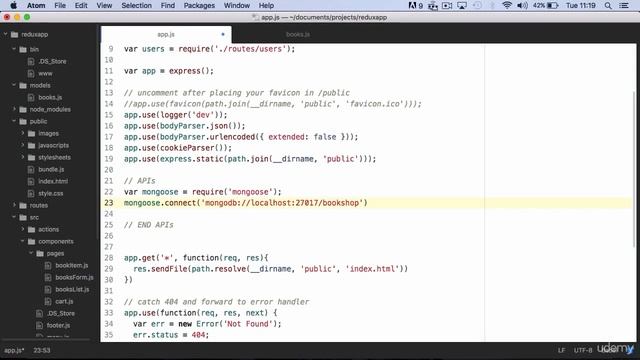Collapse the pages folder arrow
This screenshot has width=640, height=360.
pyautogui.click(x=31, y=253)
